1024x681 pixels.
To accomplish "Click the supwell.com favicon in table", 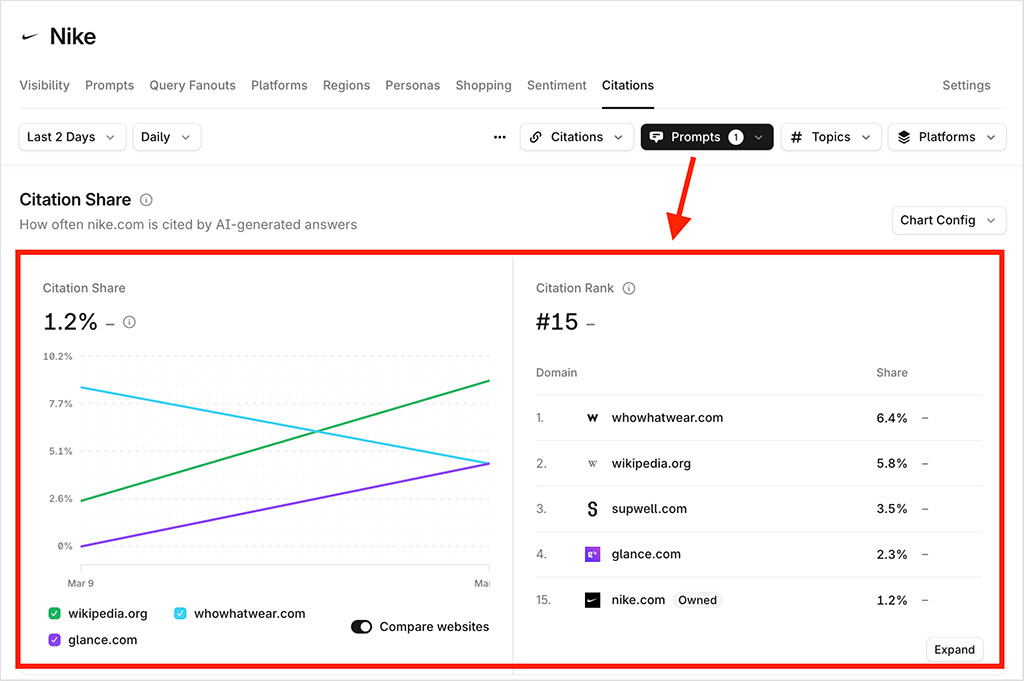I will point(592,509).
